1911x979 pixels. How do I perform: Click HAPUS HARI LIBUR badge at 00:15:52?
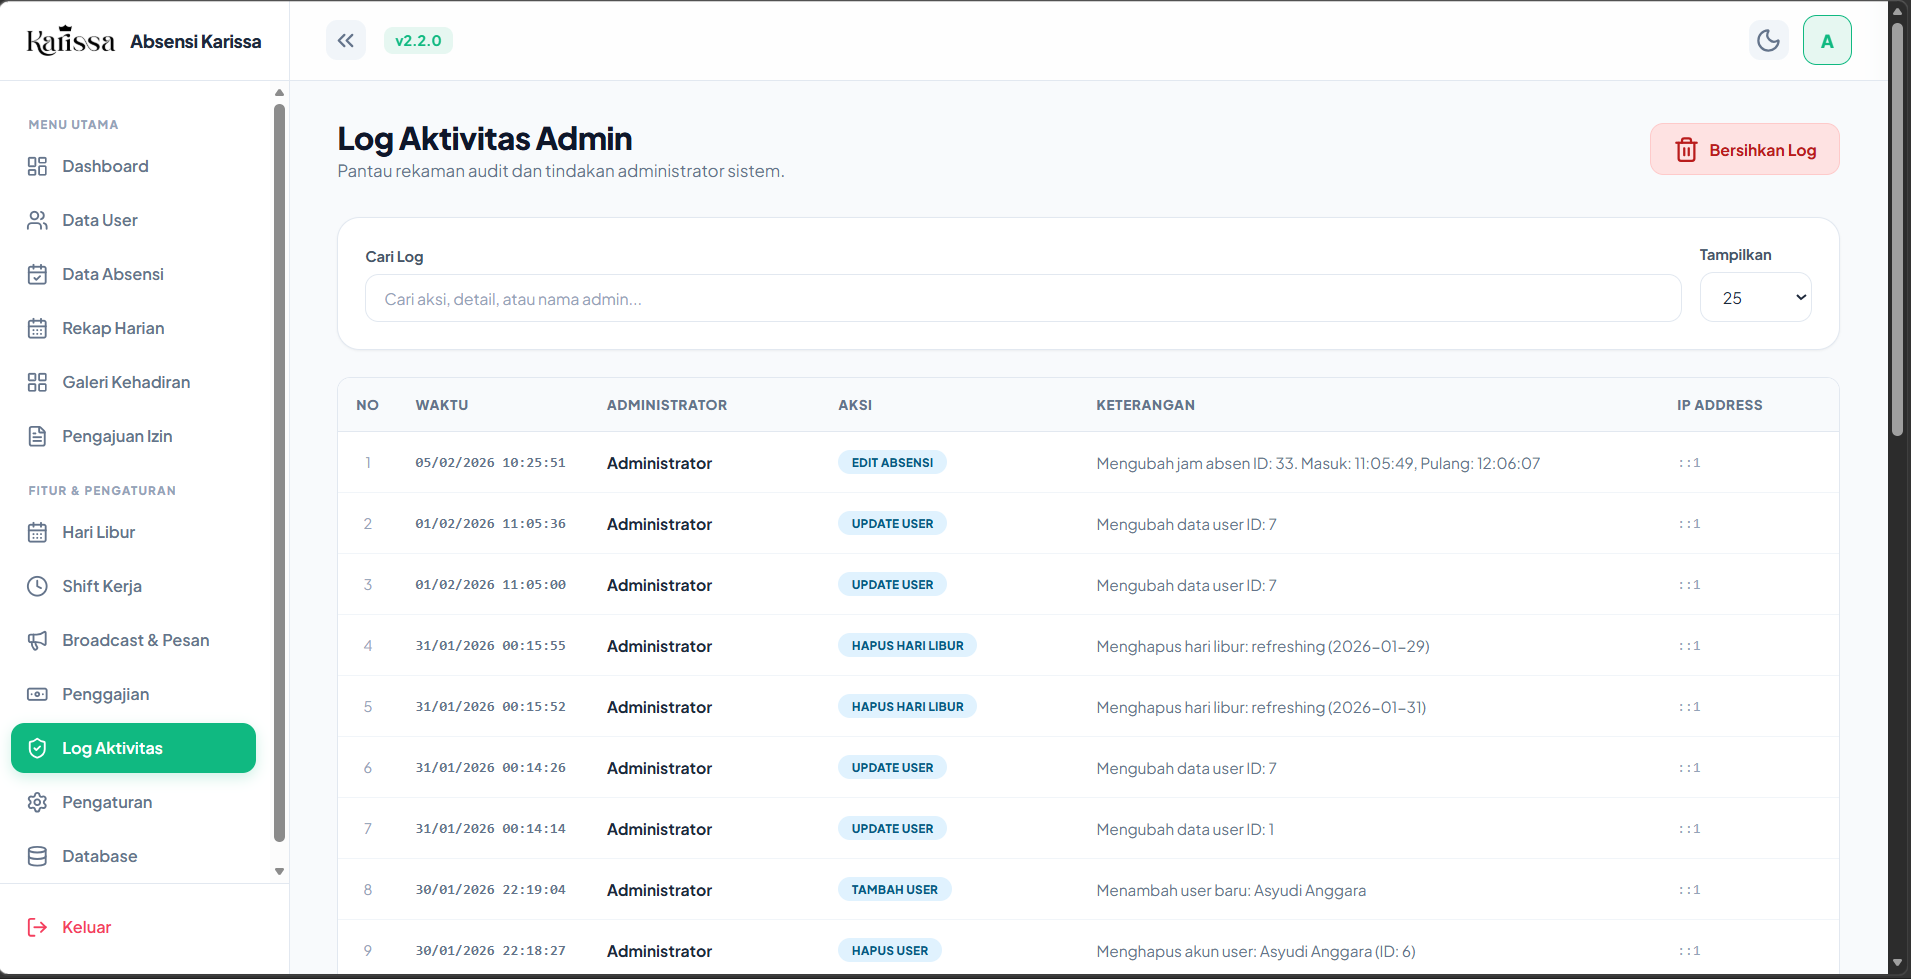pyautogui.click(x=907, y=706)
